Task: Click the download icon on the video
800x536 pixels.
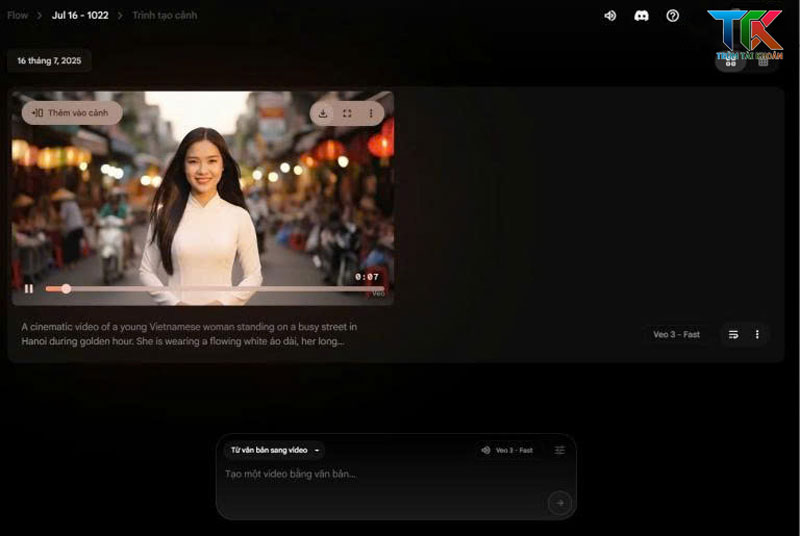Action: coord(323,113)
